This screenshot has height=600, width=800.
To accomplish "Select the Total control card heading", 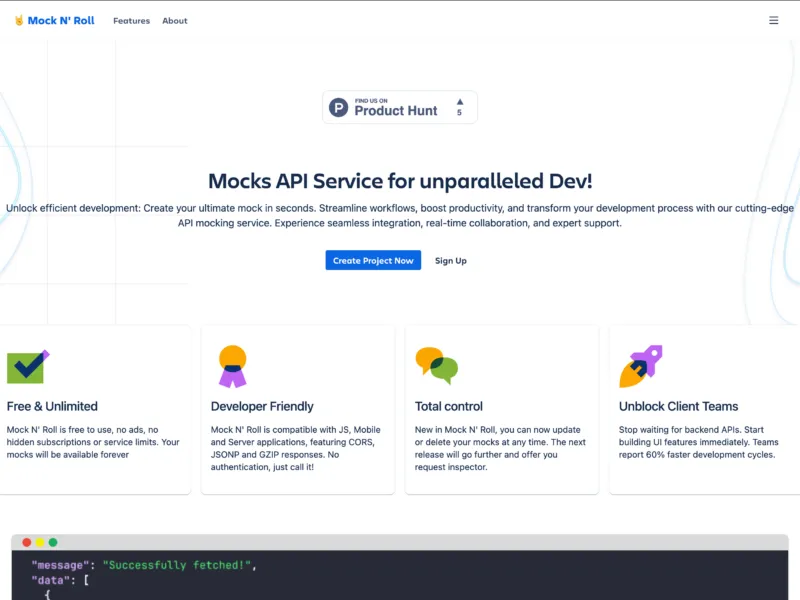I will (449, 406).
